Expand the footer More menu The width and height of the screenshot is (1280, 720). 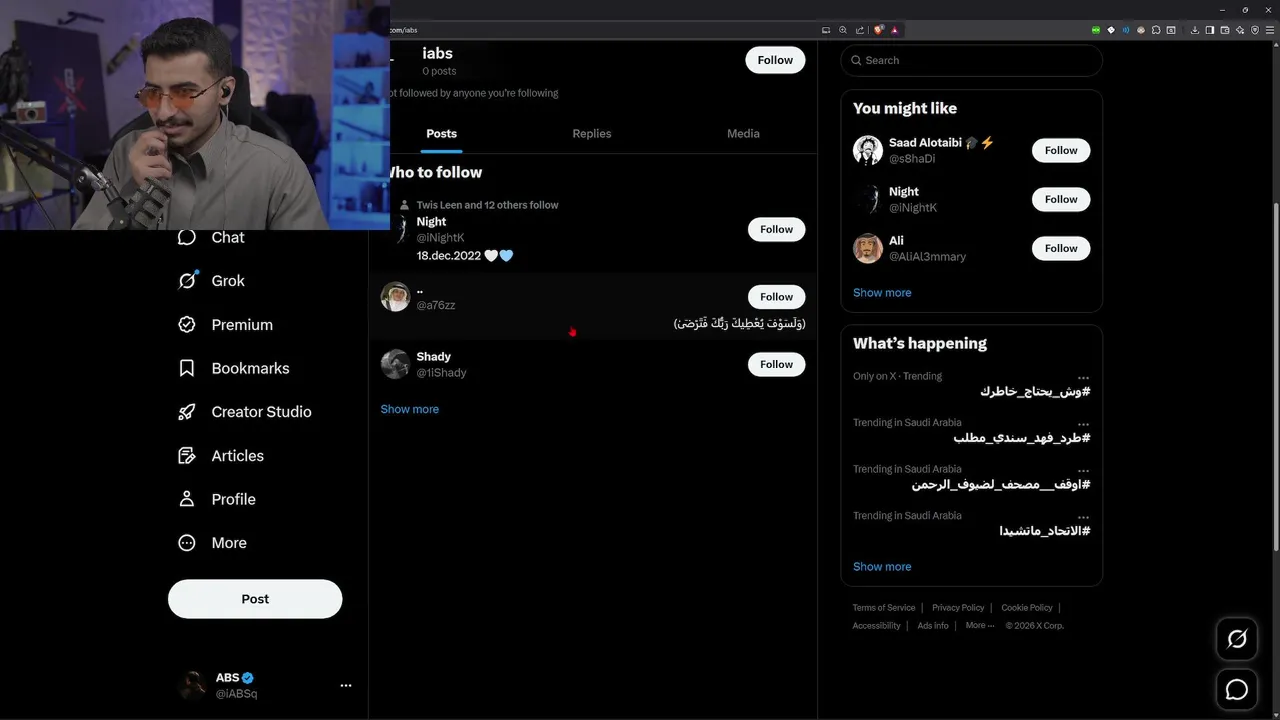click(x=980, y=625)
